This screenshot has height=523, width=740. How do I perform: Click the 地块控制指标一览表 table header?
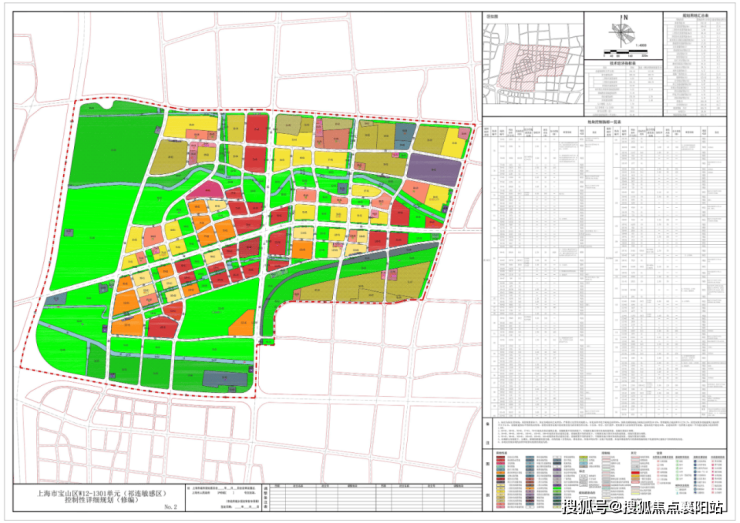click(x=604, y=121)
